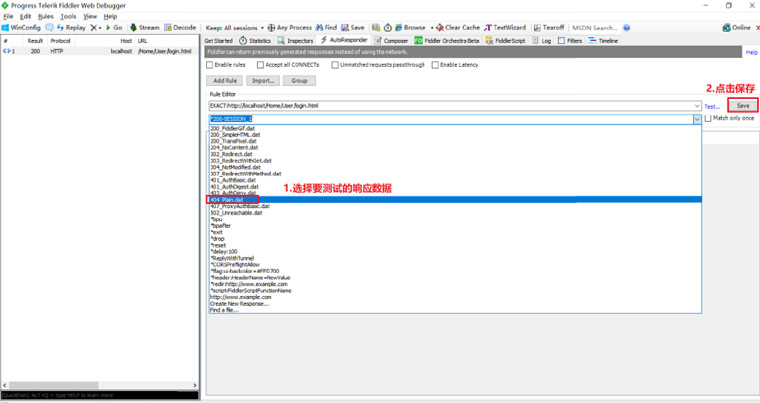The image size is (760, 403).
Task: Click the Save rule button
Action: pos(743,106)
